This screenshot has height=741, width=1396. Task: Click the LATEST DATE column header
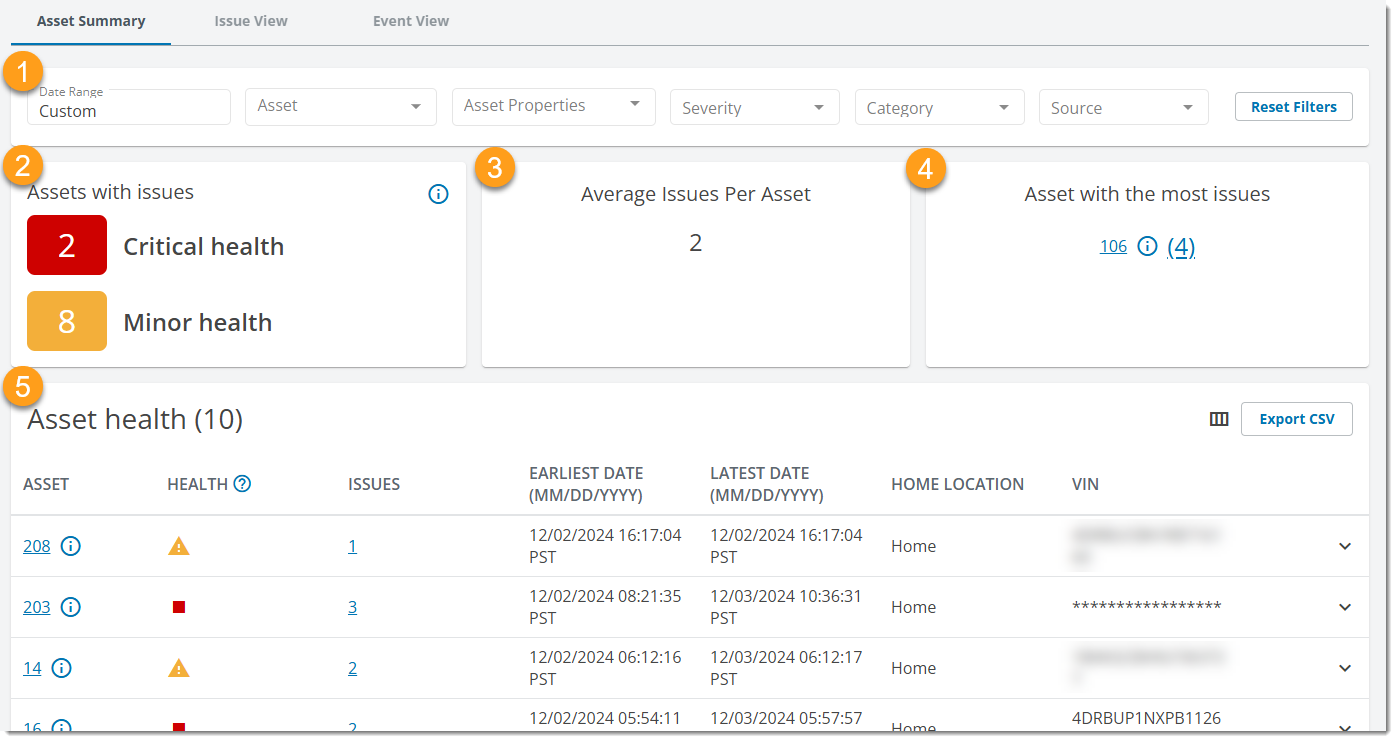(767, 484)
